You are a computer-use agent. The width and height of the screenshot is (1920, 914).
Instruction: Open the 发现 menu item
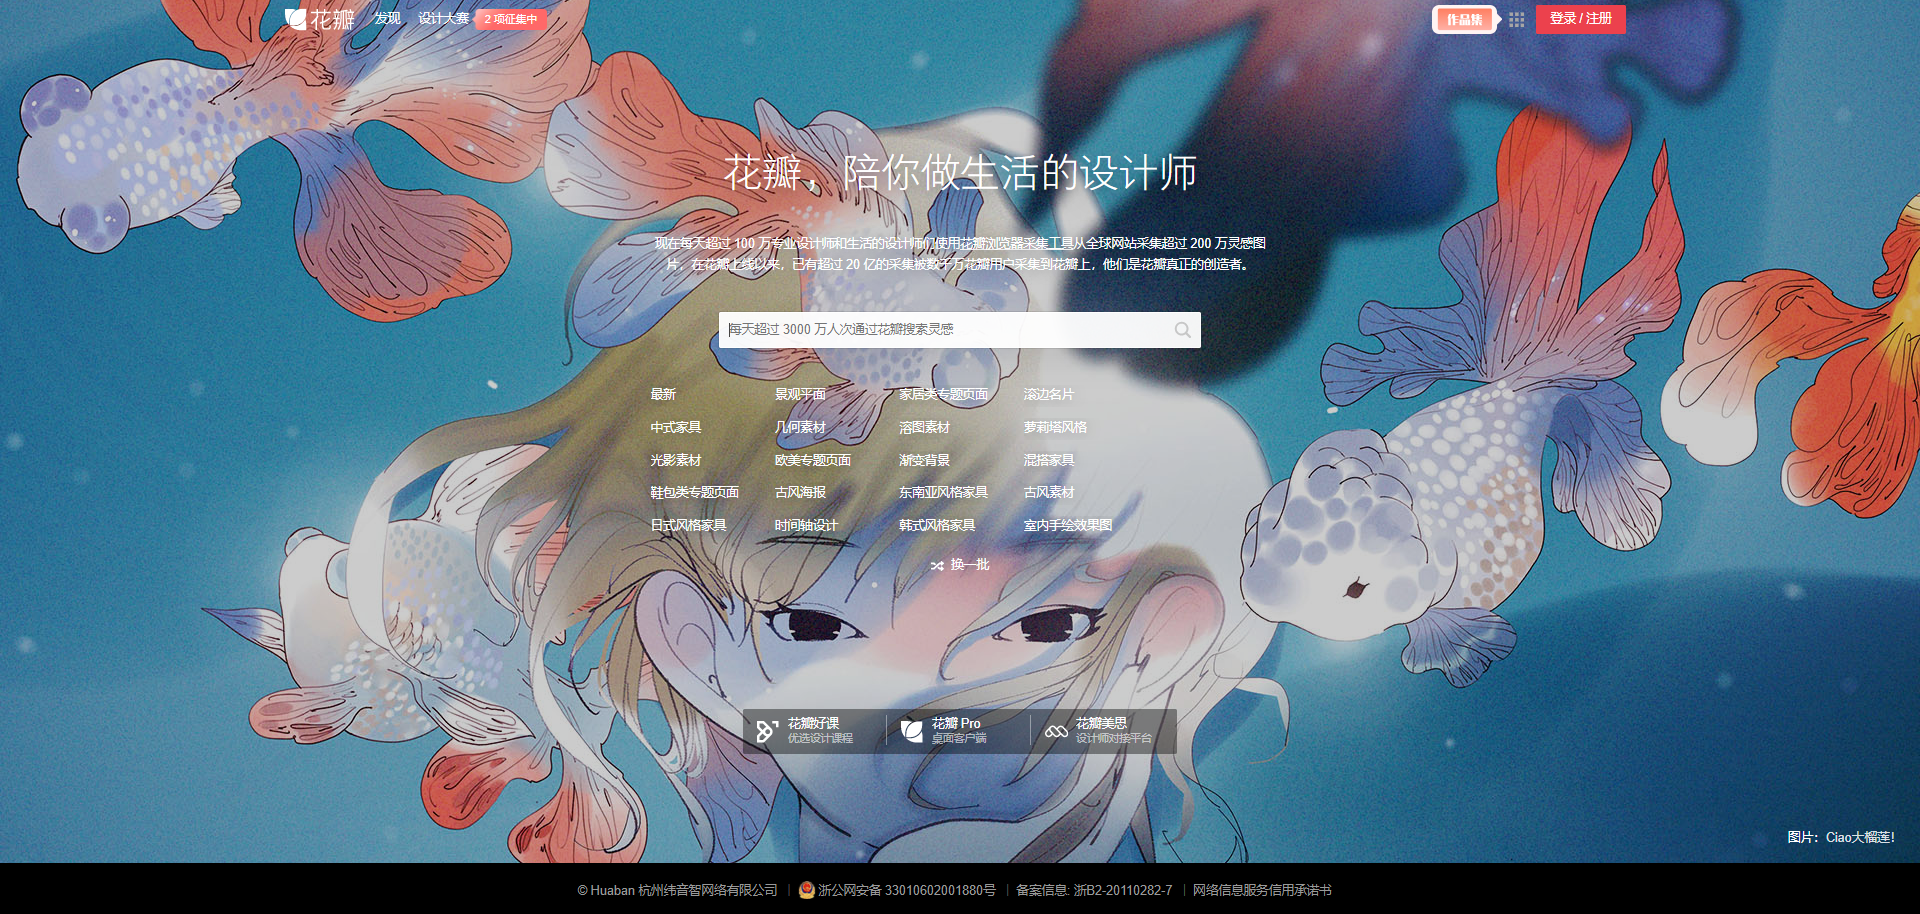(x=387, y=19)
